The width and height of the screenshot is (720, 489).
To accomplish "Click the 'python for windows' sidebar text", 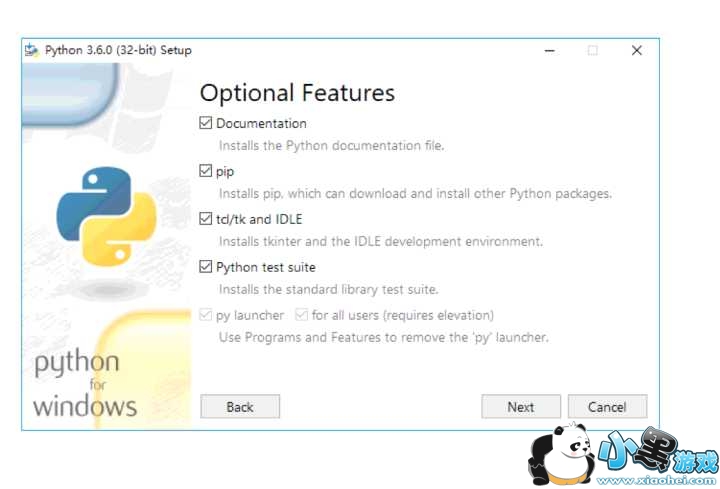I will point(84,385).
